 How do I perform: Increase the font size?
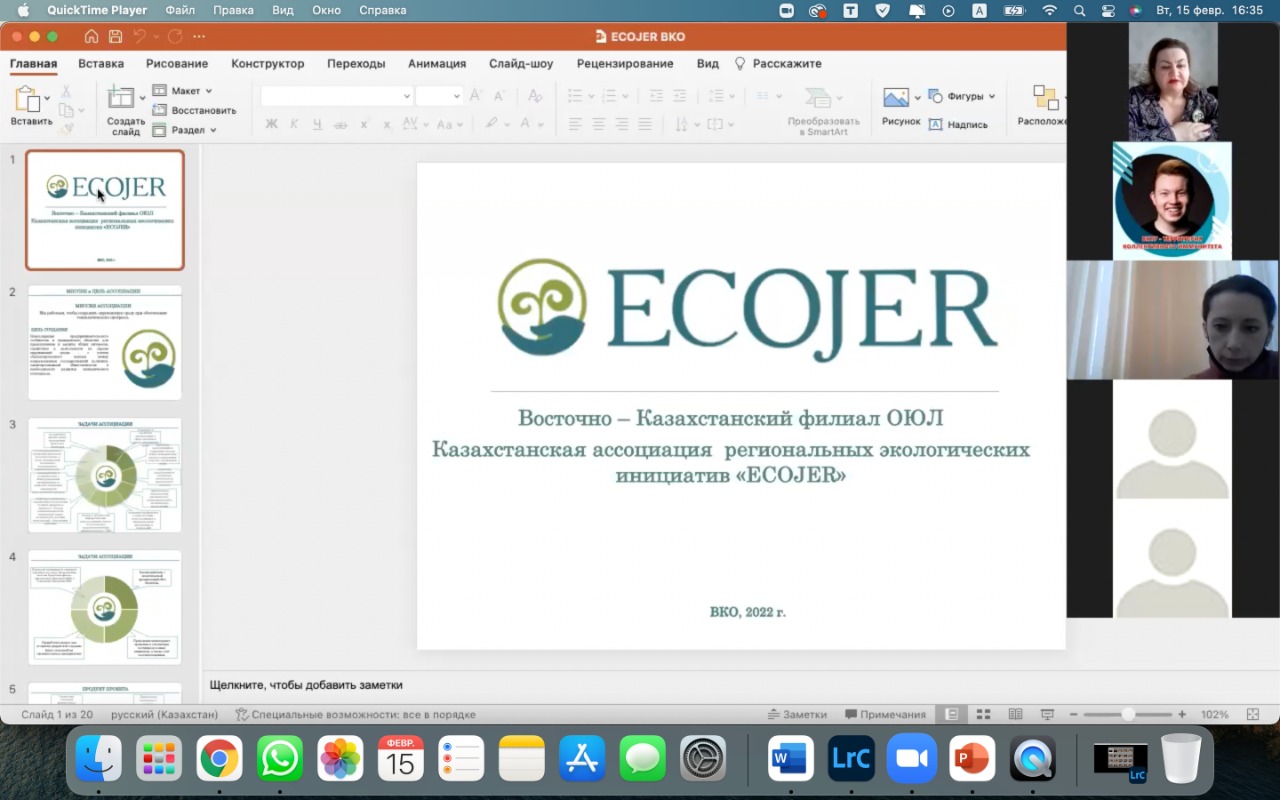tap(476, 96)
